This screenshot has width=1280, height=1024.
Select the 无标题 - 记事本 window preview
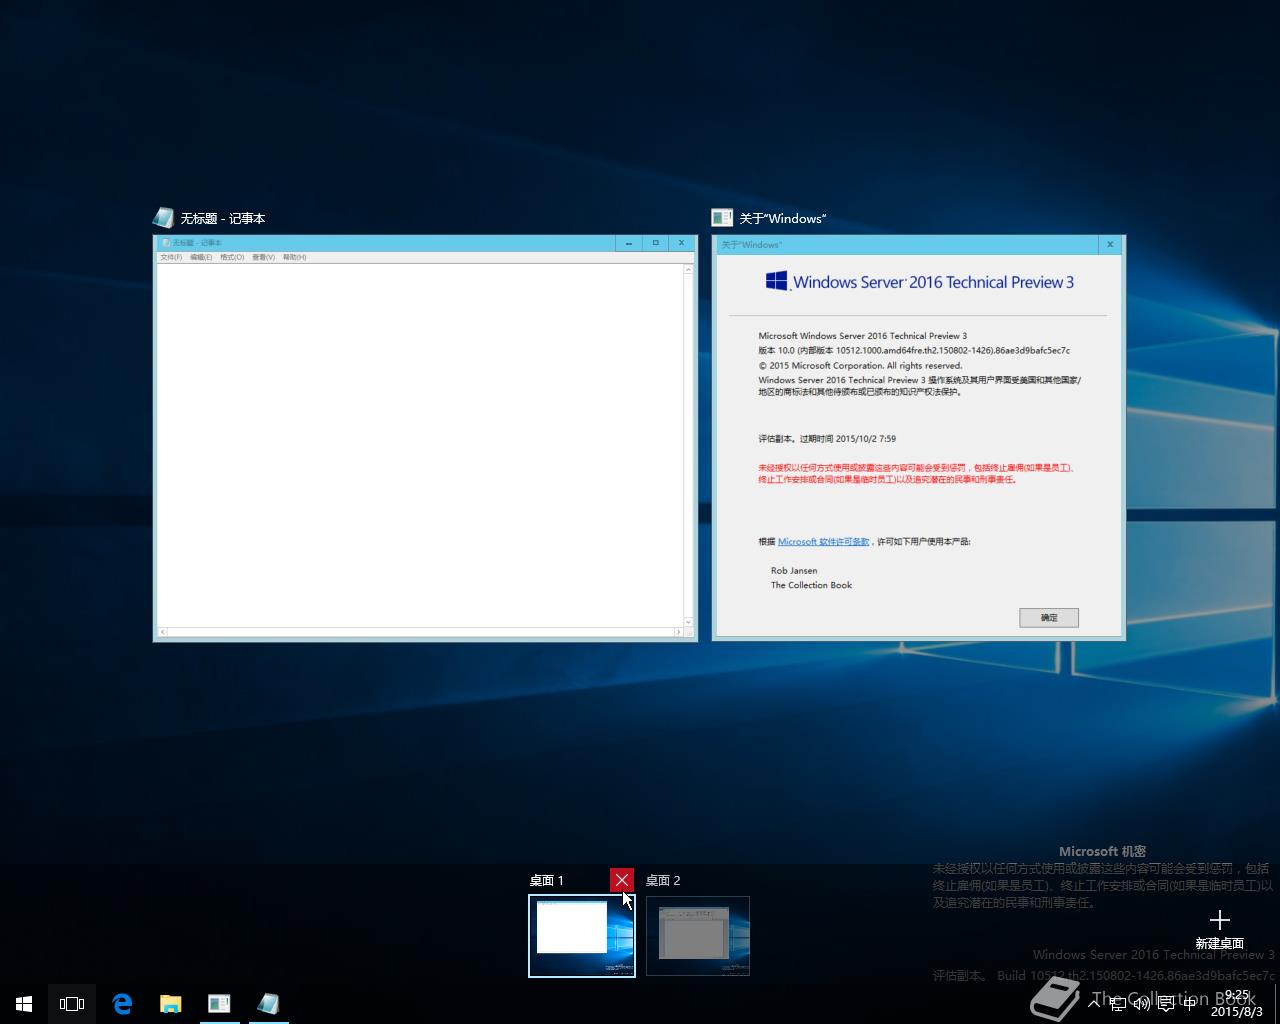pyautogui.click(x=425, y=438)
